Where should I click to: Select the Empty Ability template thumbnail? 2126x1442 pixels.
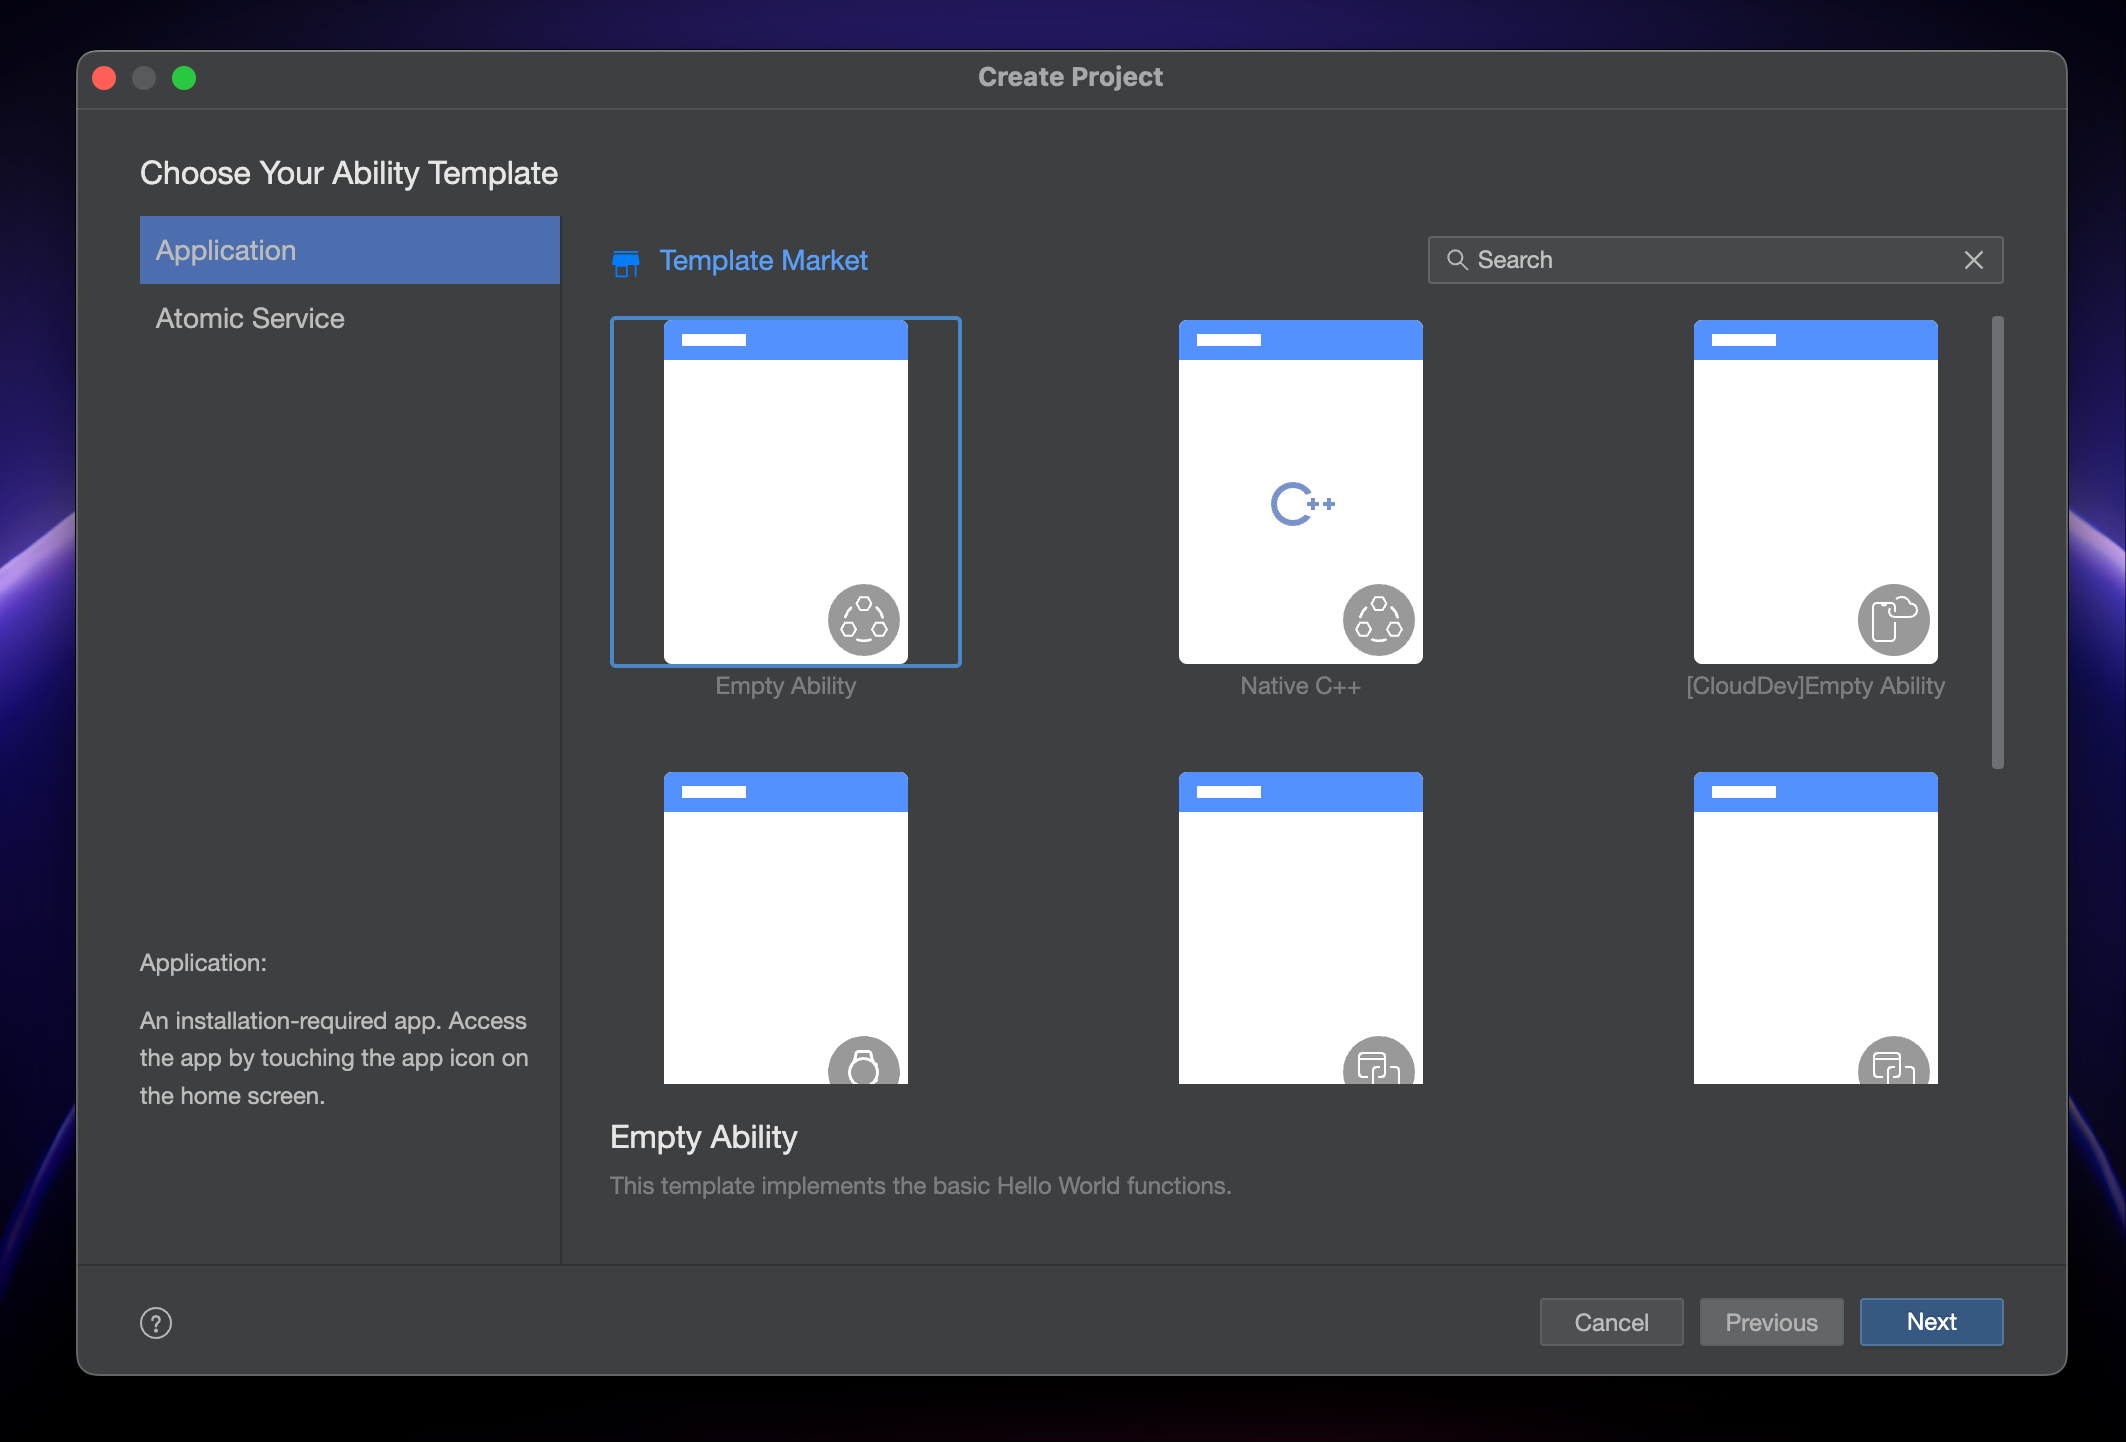click(786, 492)
